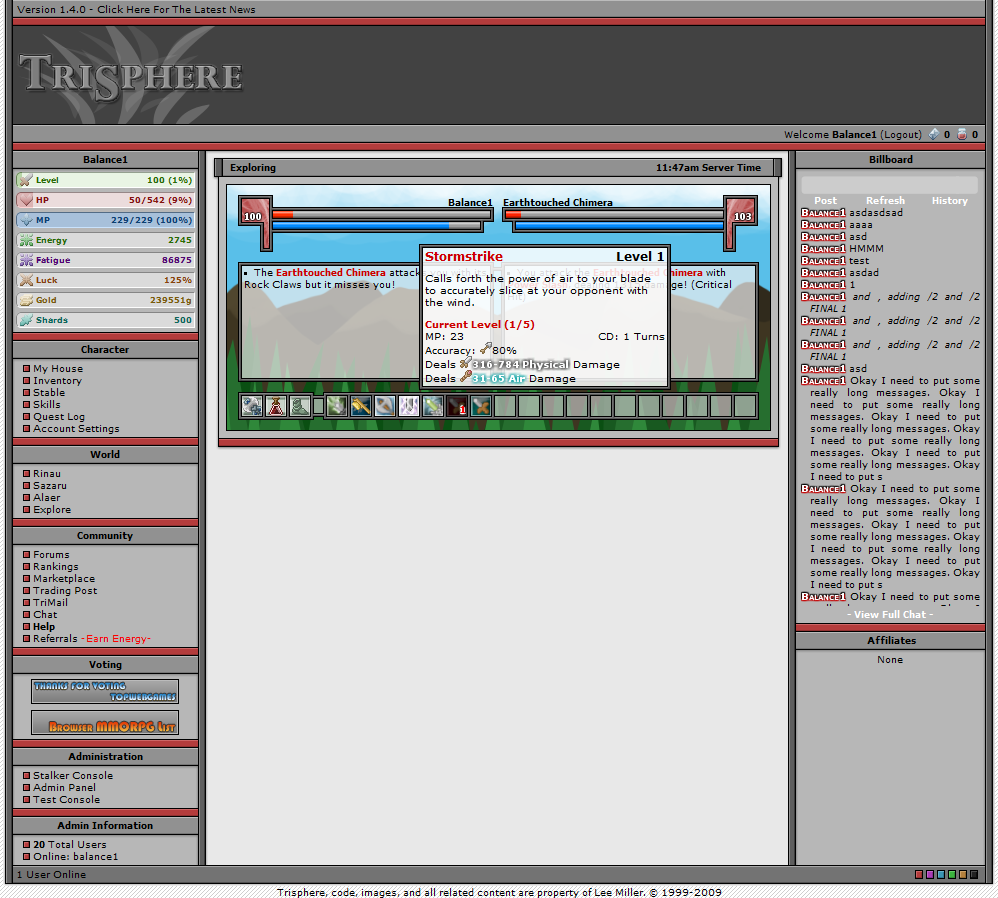Screen dimensions: 998x898
Task: Click the red potion jar icon in header
Action: [962, 134]
